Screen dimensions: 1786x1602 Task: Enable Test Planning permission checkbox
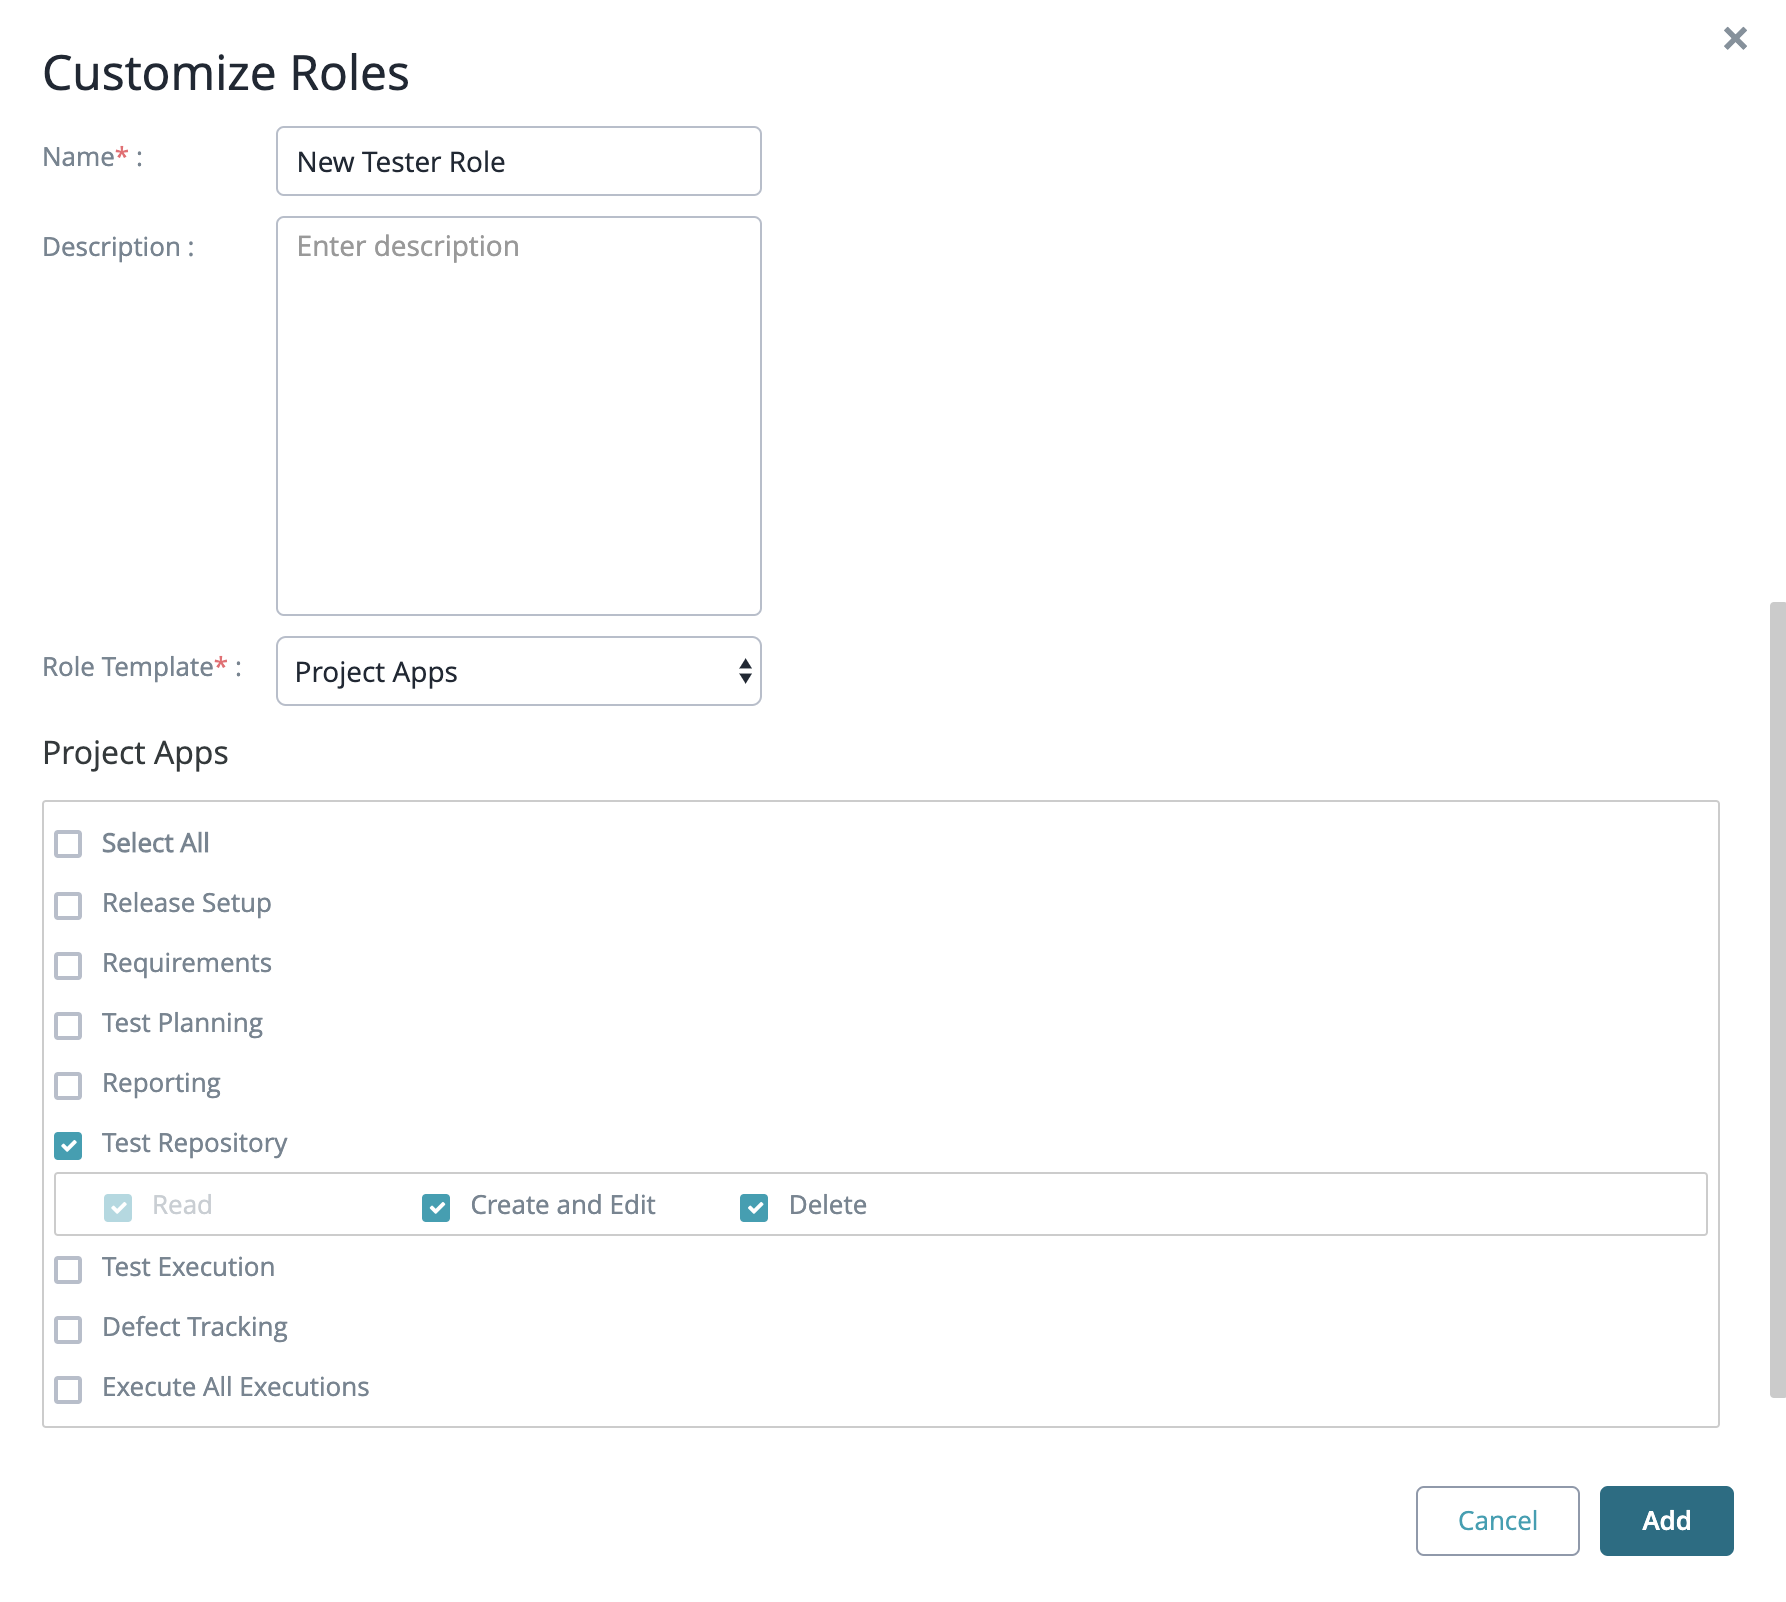click(x=68, y=1025)
